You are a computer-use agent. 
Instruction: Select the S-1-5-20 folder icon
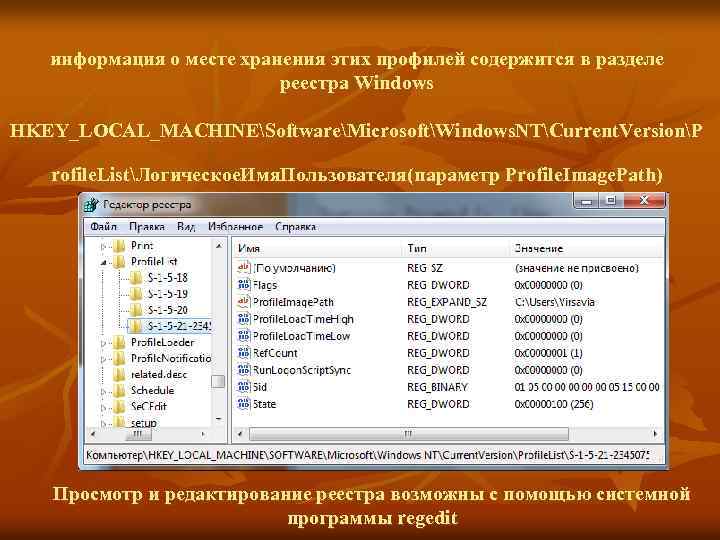click(136, 310)
